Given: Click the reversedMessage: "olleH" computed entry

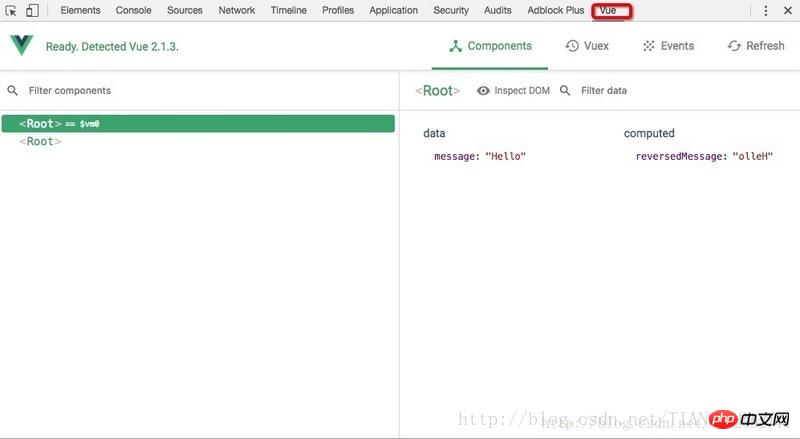Looking at the screenshot, I should pyautogui.click(x=704, y=156).
